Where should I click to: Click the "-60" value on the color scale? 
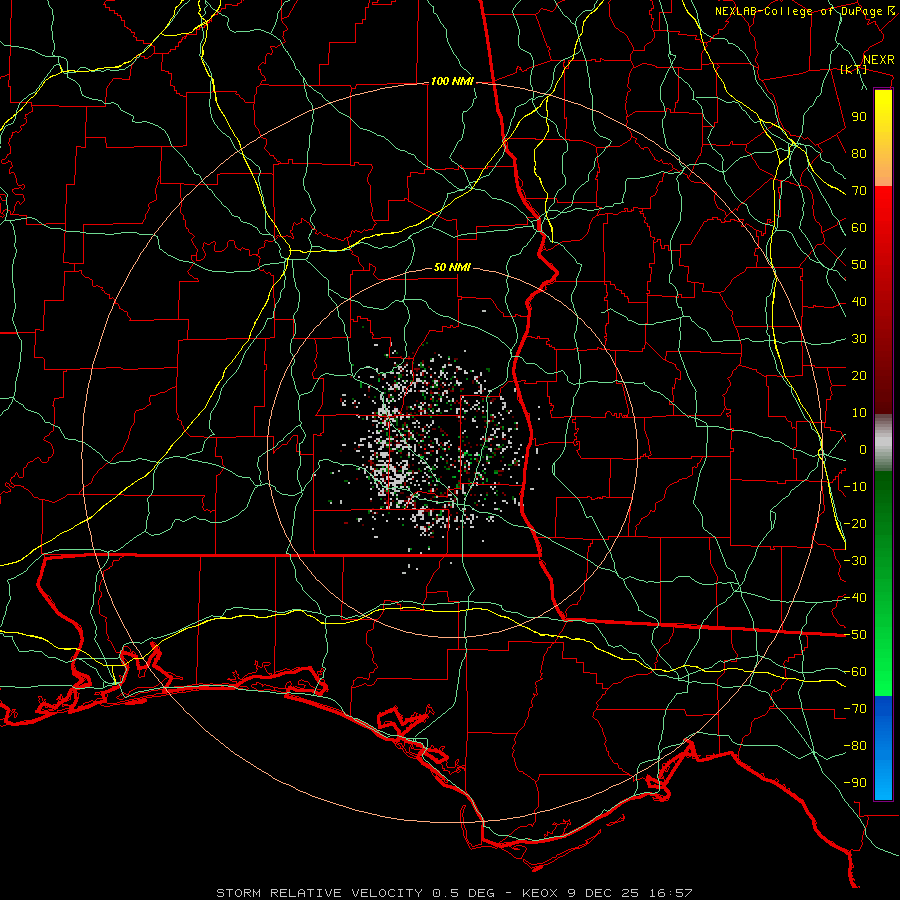click(x=855, y=672)
